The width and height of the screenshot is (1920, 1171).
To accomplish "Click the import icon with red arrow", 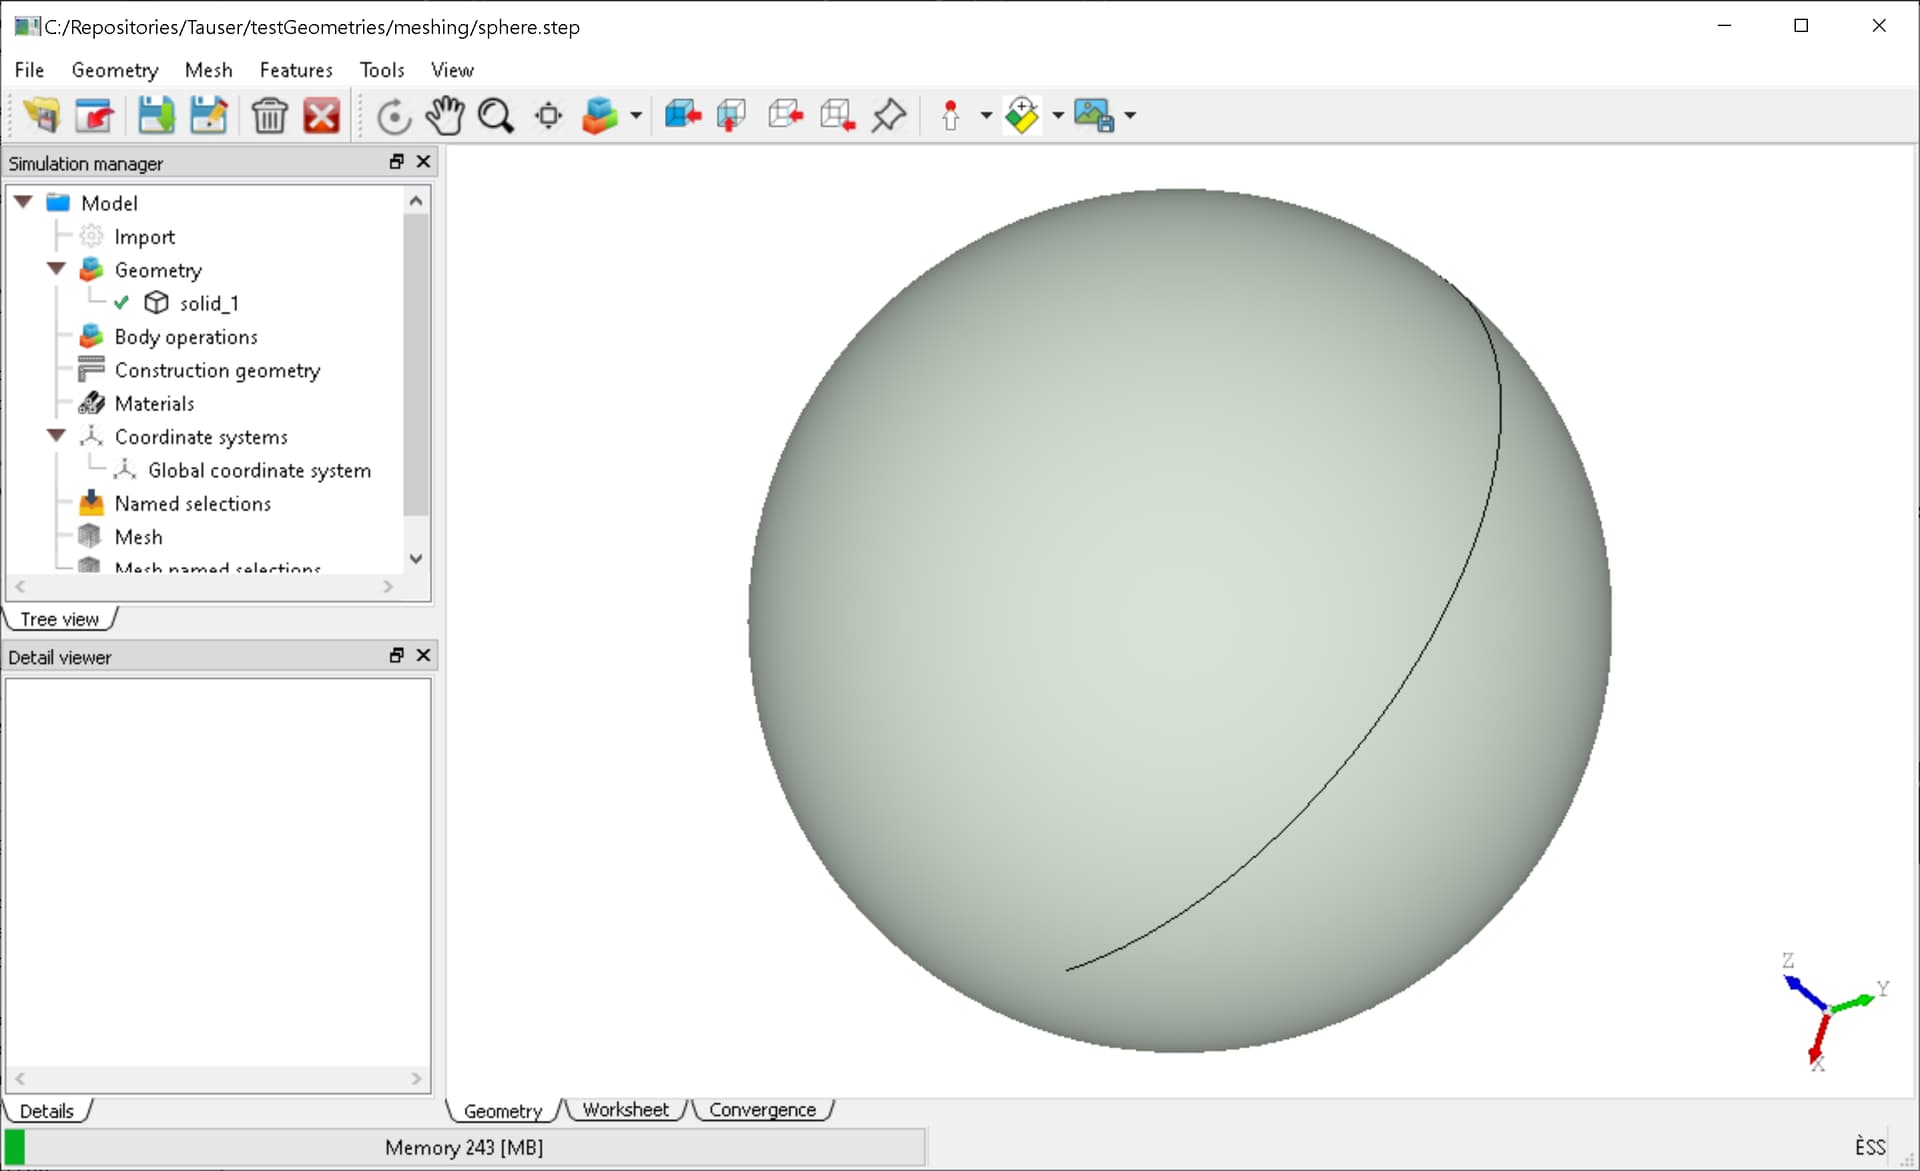I will (95, 116).
